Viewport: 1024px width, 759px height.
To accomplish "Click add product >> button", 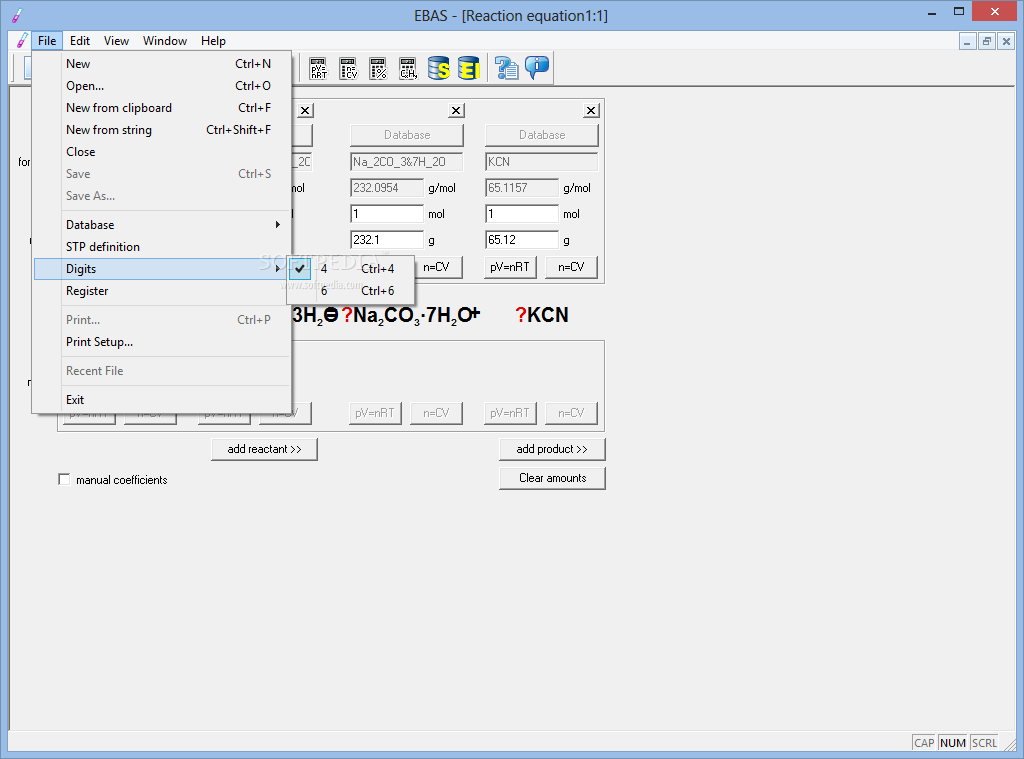I will [552, 449].
